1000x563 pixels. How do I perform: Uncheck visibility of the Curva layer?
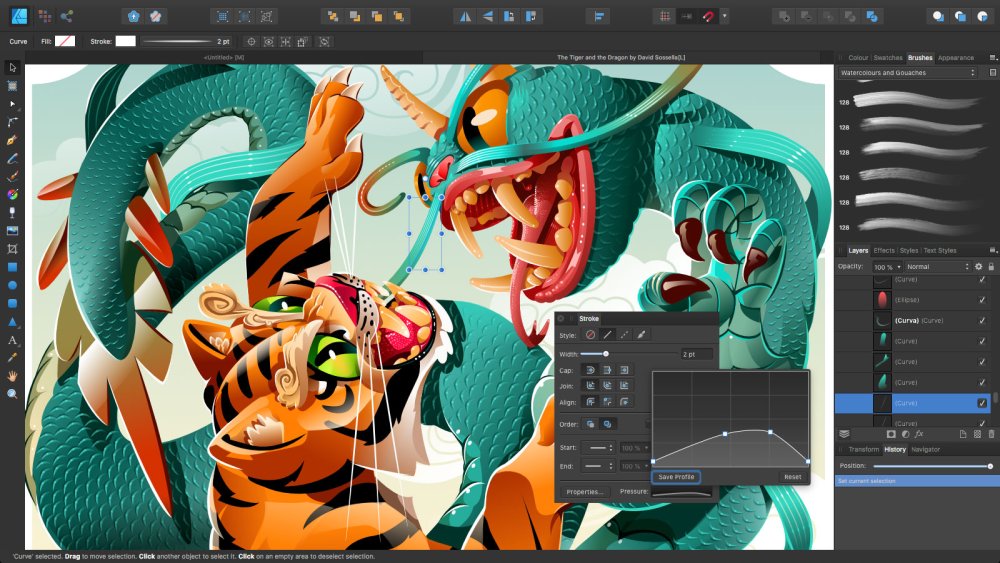[982, 321]
